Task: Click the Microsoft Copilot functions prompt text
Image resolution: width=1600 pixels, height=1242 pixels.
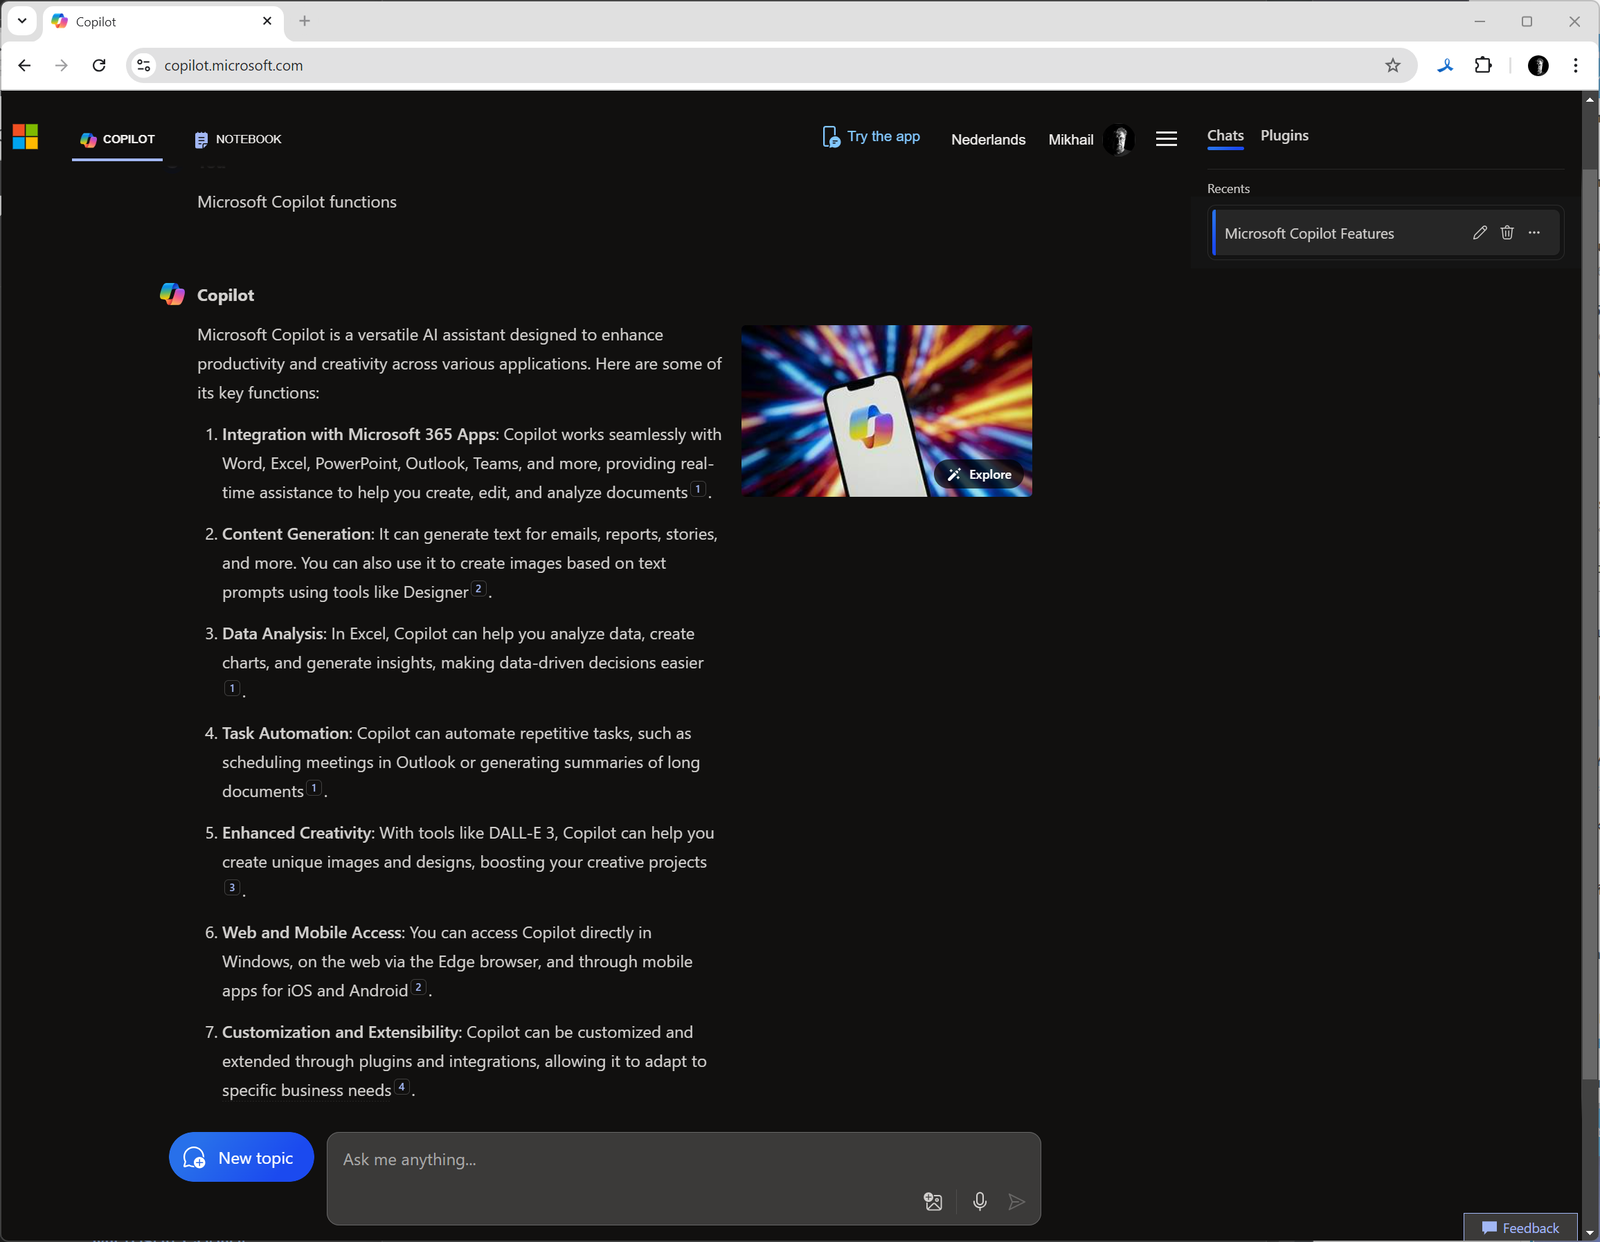Action: coord(297,202)
